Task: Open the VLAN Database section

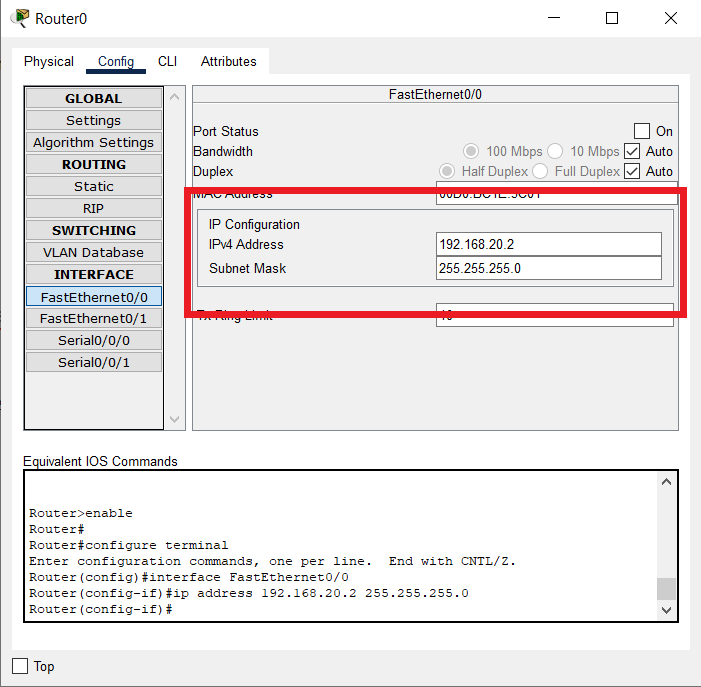Action: (94, 252)
